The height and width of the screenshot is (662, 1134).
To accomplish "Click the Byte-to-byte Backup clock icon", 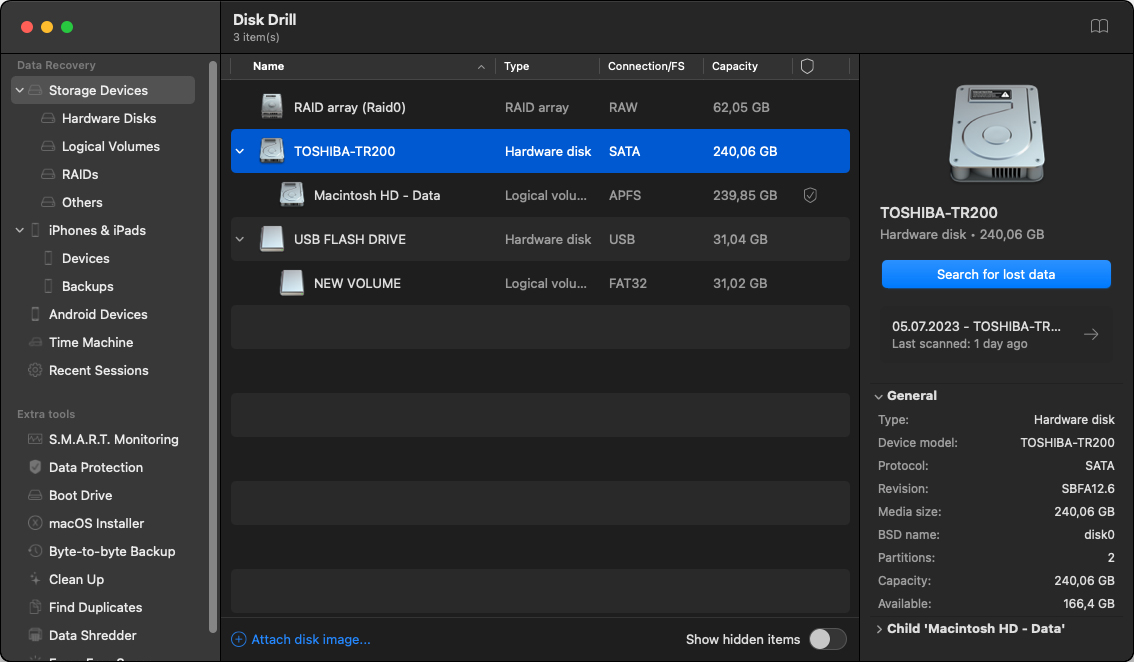I will coord(35,551).
